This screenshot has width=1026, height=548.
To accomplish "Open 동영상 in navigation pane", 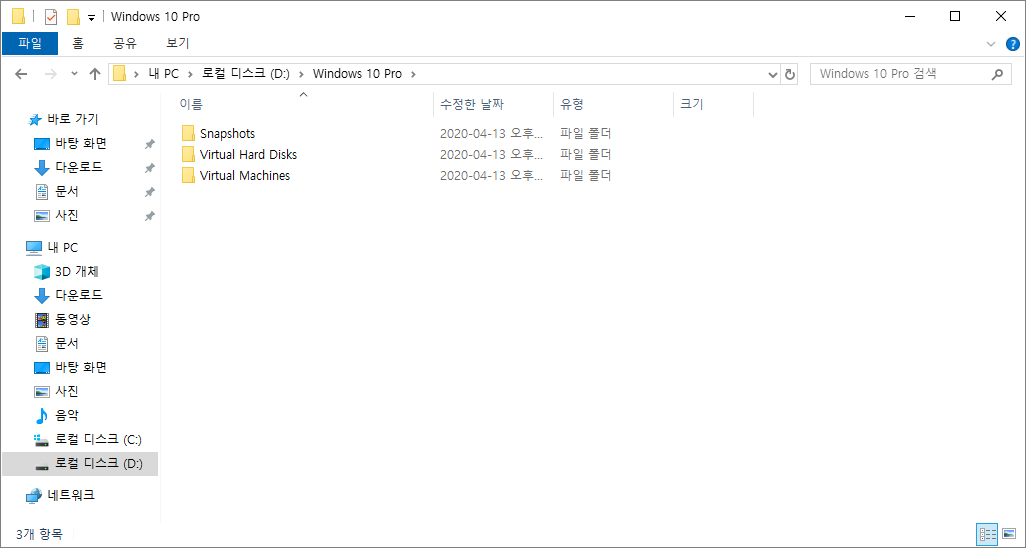I will 73,320.
